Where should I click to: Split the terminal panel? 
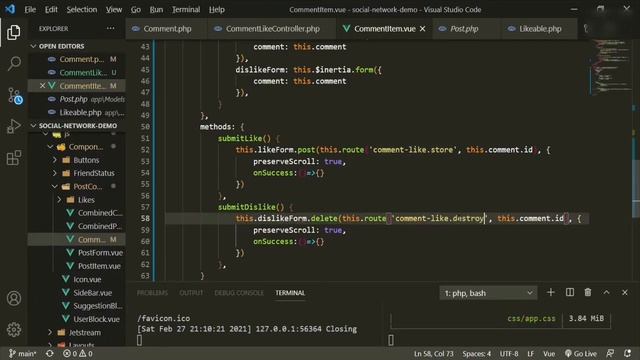click(x=570, y=292)
